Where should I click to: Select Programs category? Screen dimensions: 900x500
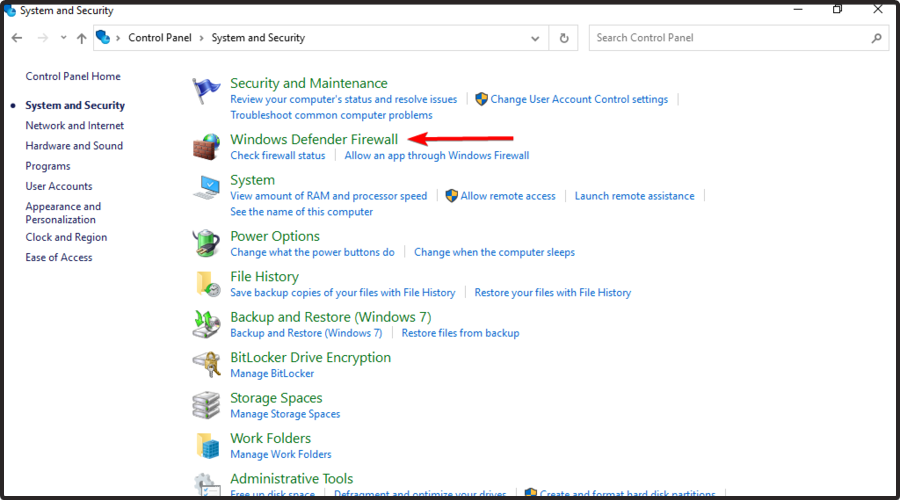48,166
